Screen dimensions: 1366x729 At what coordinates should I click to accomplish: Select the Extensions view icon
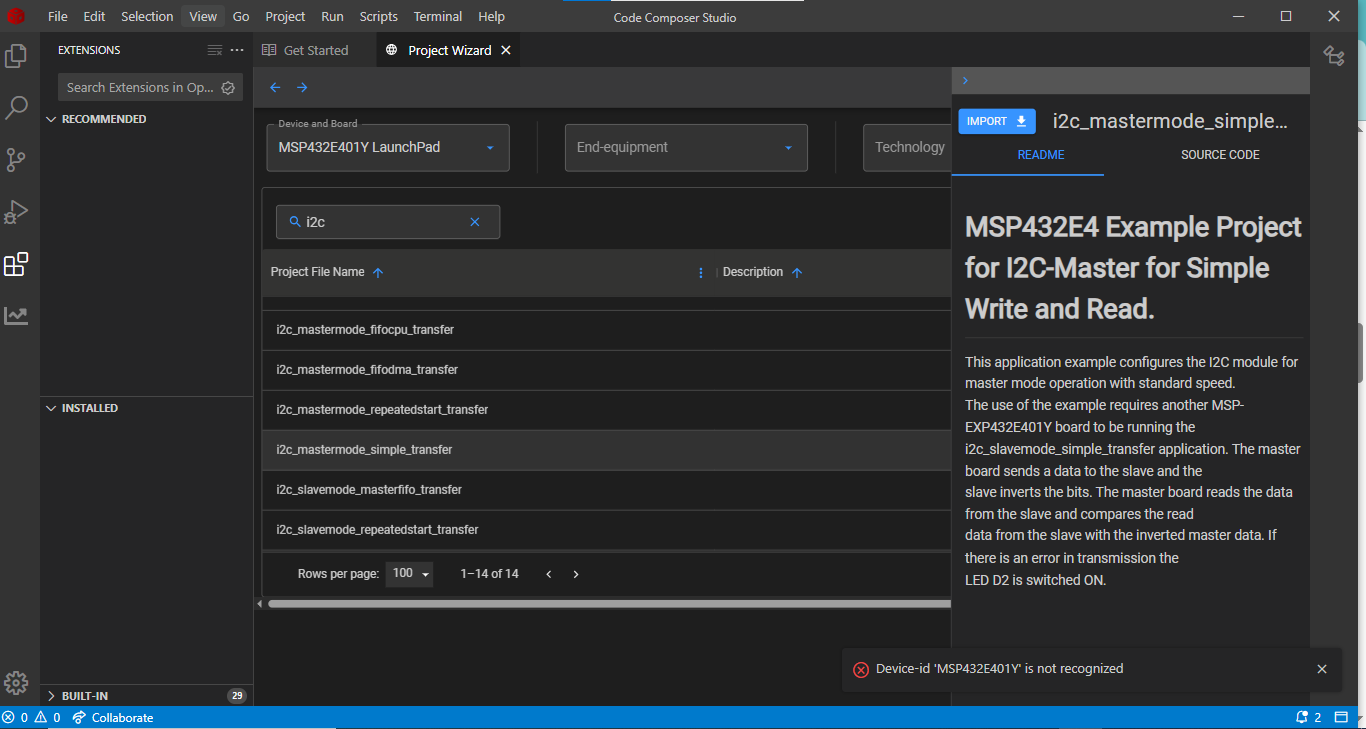pyautogui.click(x=16, y=264)
